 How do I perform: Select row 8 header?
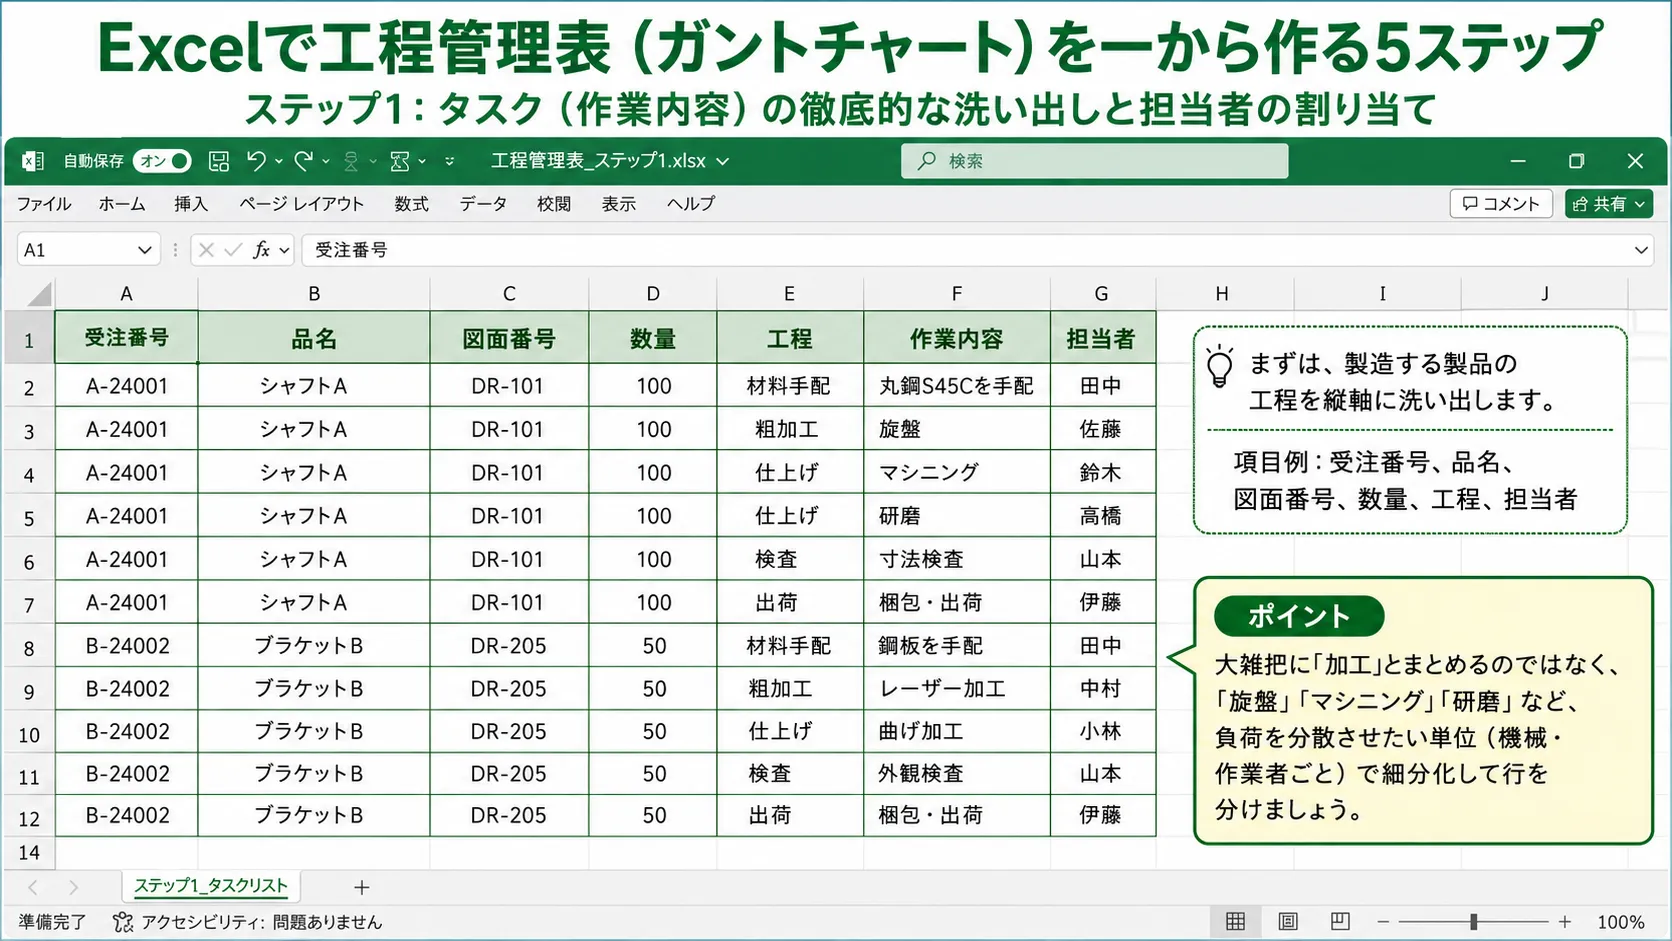click(x=29, y=648)
